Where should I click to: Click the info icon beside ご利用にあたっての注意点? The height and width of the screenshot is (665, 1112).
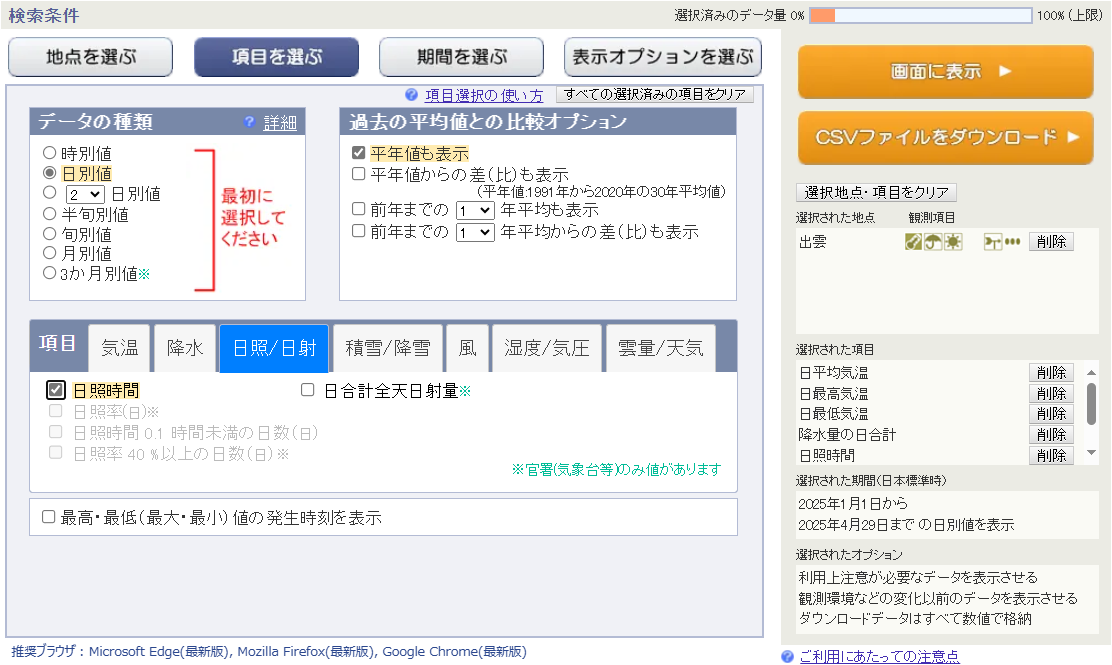pyautogui.click(x=788, y=656)
